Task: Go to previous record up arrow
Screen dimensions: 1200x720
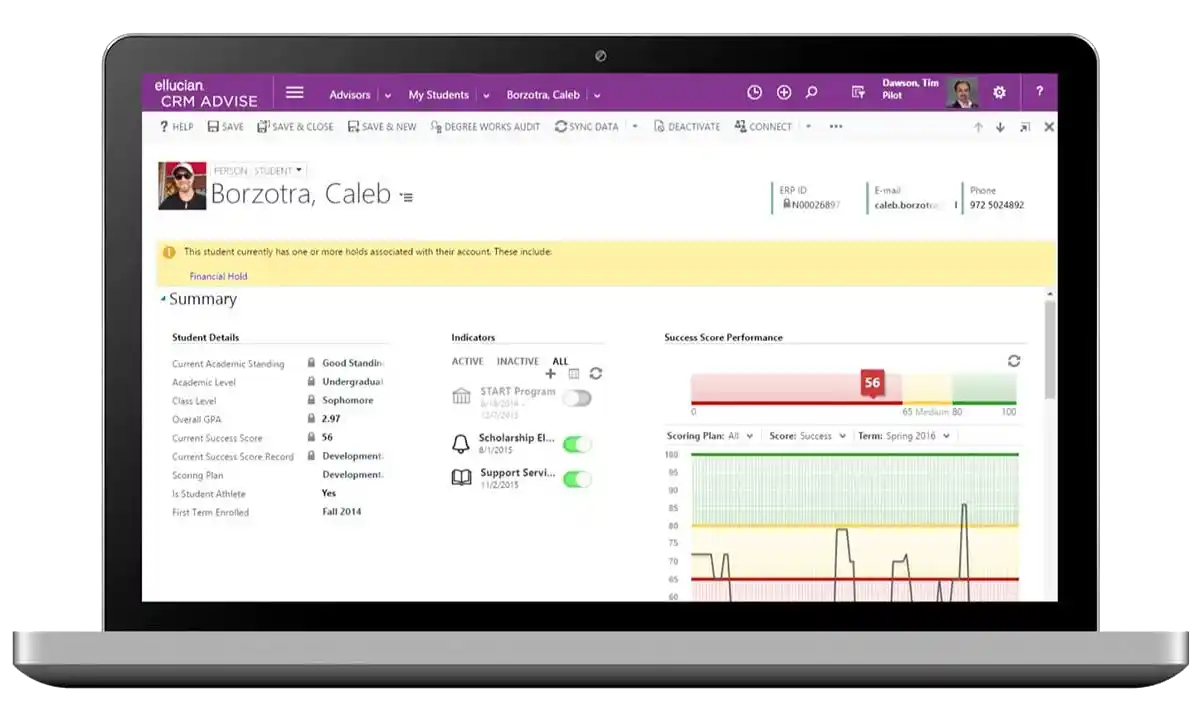Action: click(978, 127)
